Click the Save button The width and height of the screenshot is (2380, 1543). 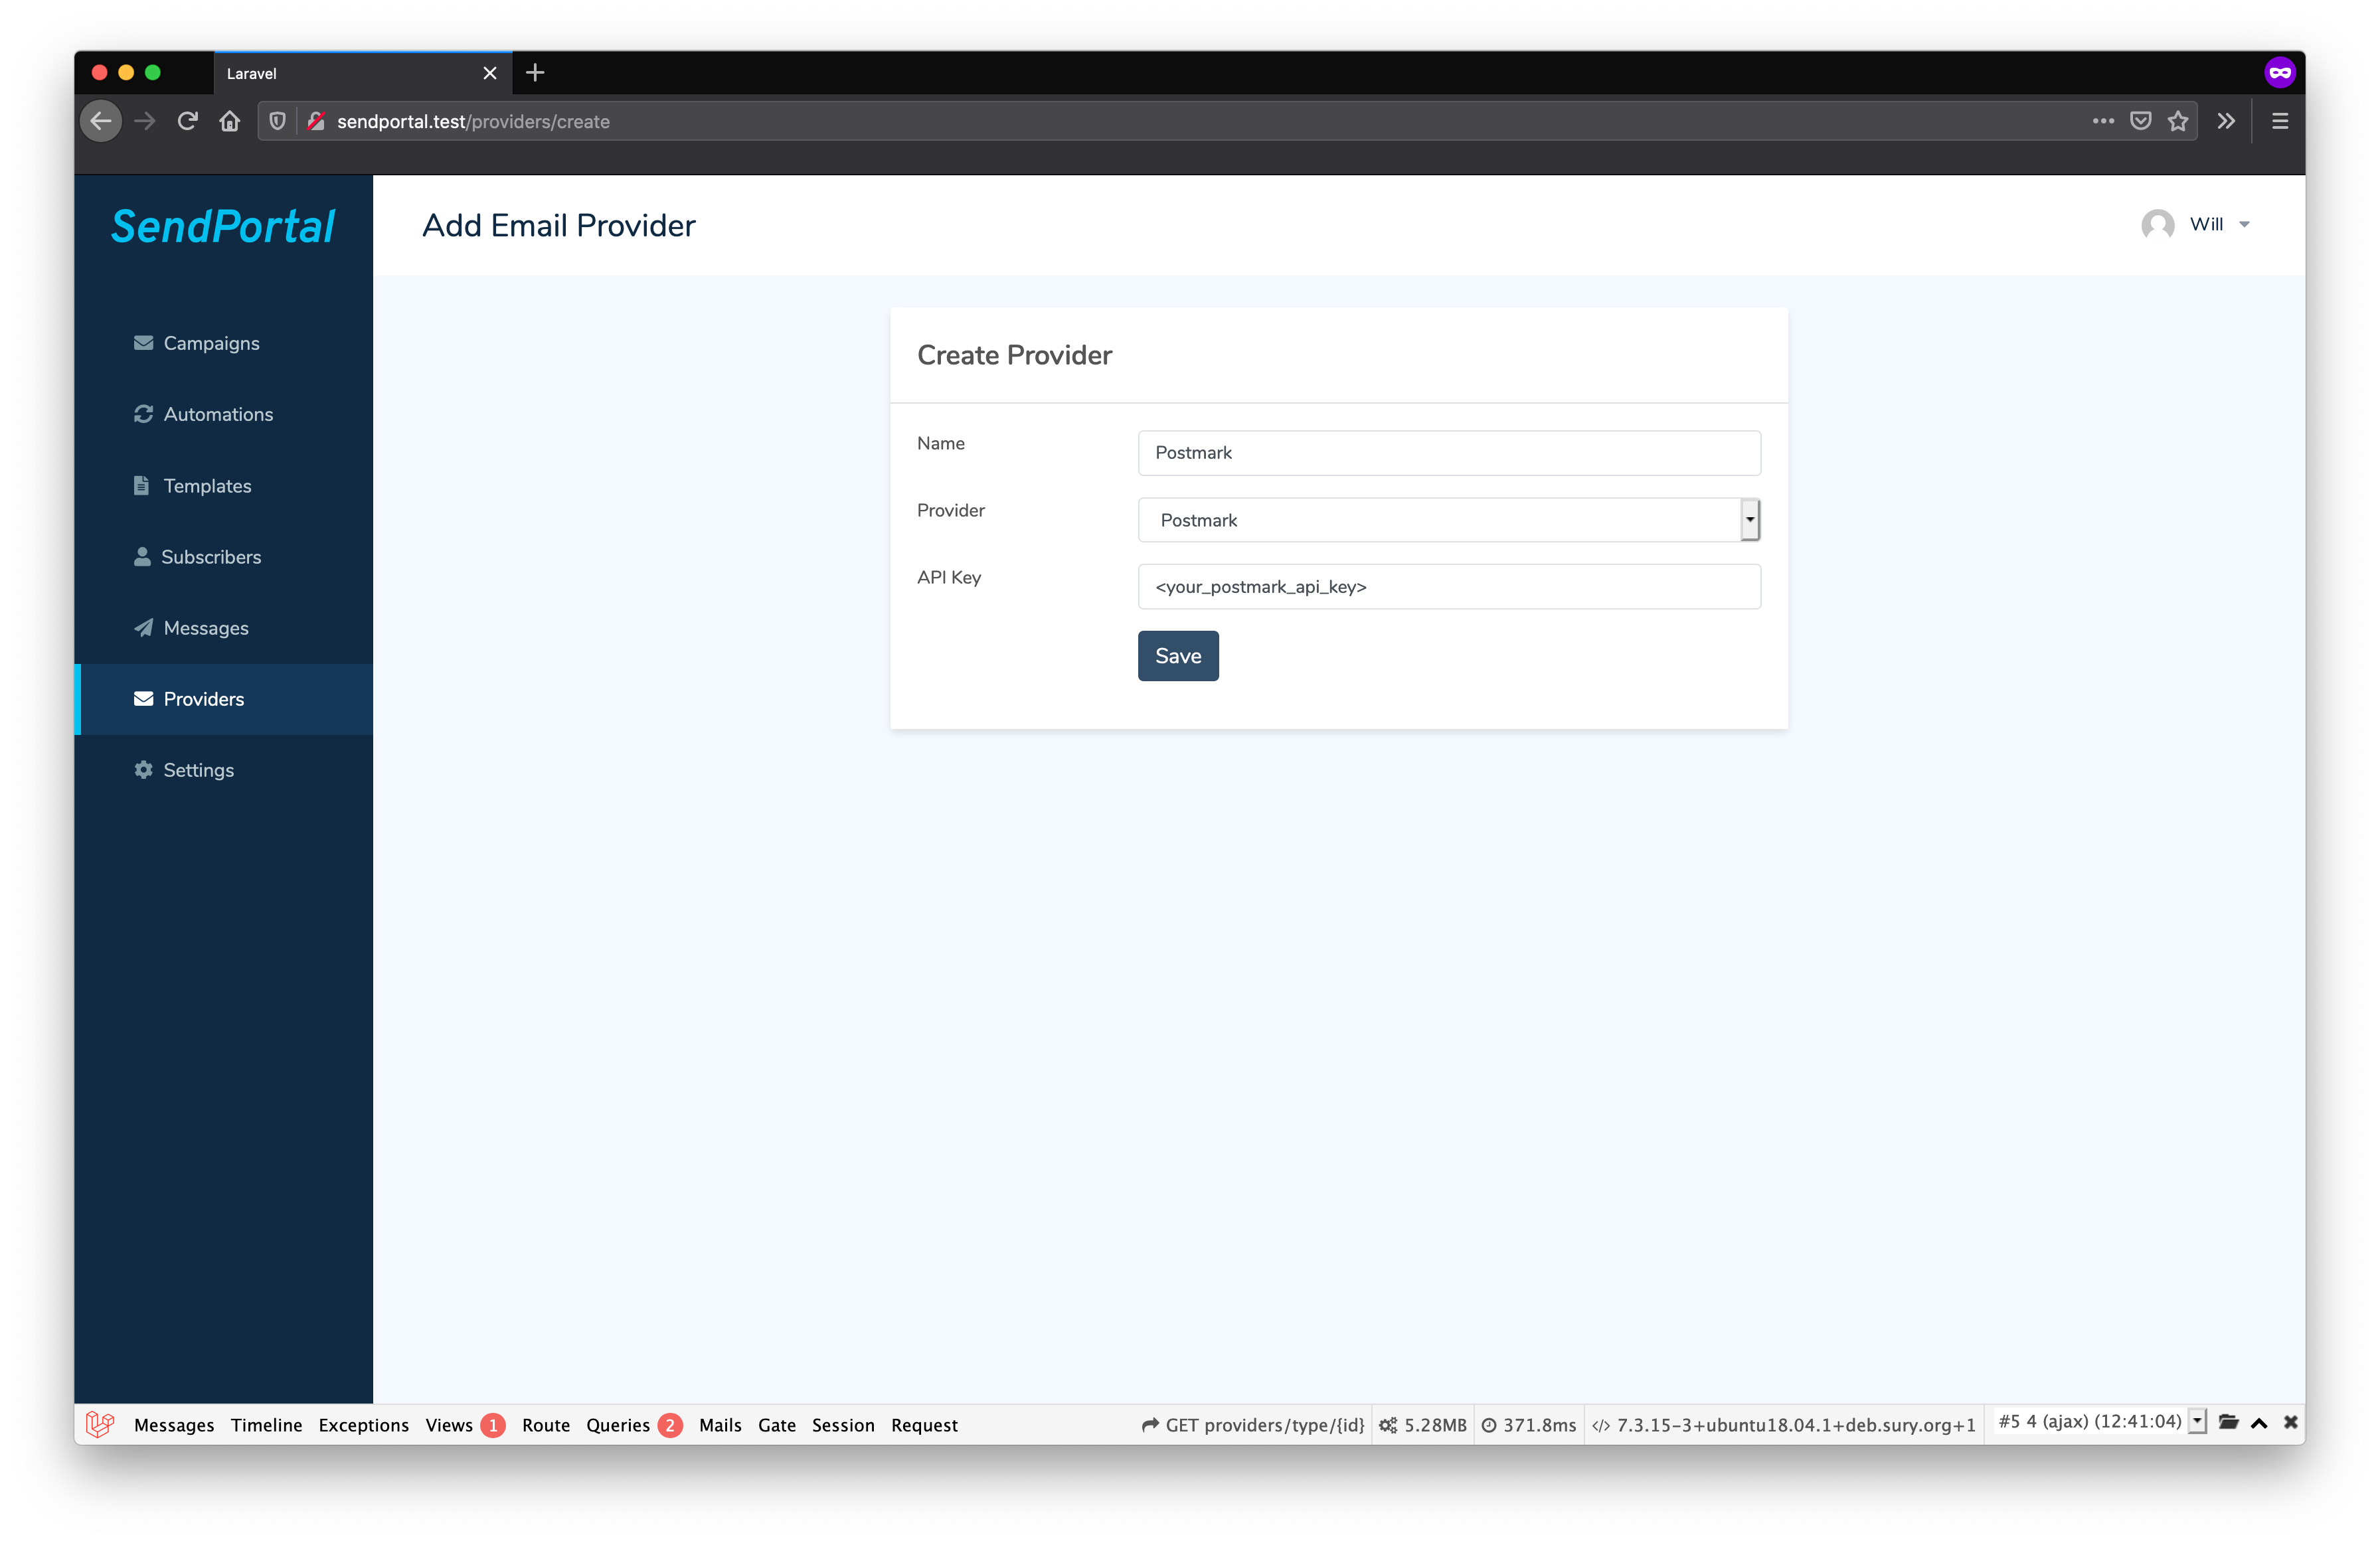(1178, 655)
